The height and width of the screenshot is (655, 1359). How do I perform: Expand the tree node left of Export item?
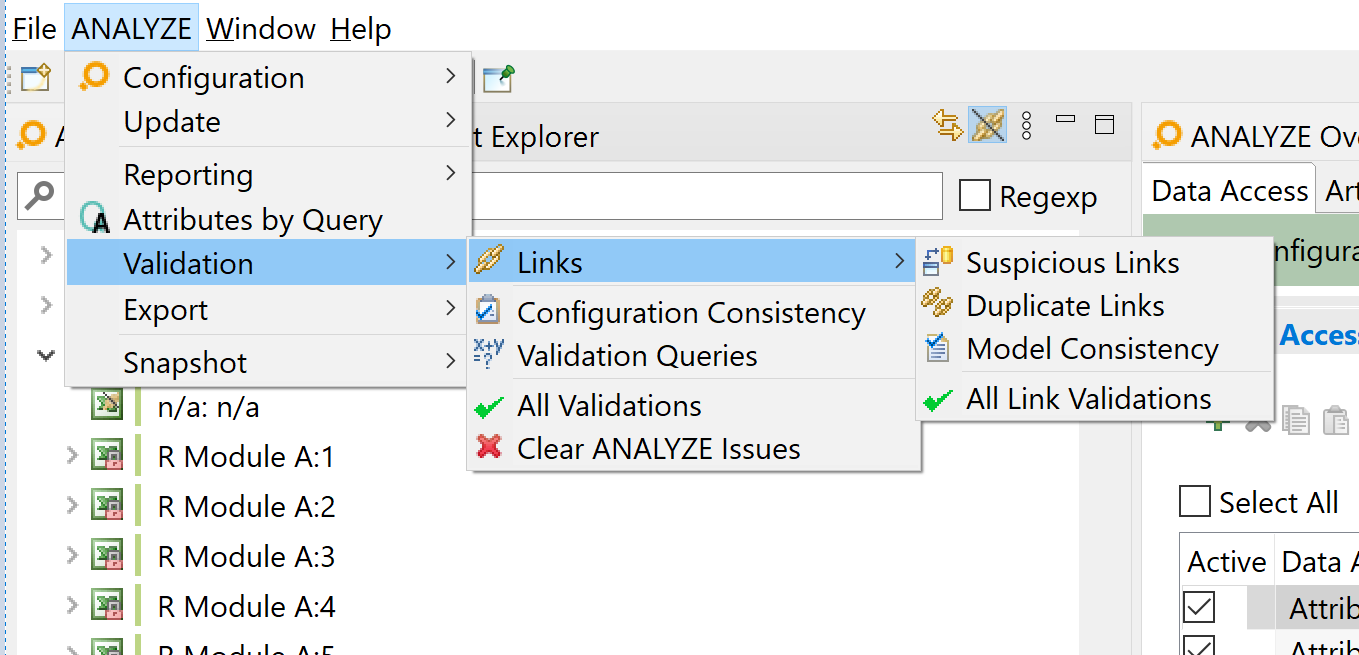[46, 305]
